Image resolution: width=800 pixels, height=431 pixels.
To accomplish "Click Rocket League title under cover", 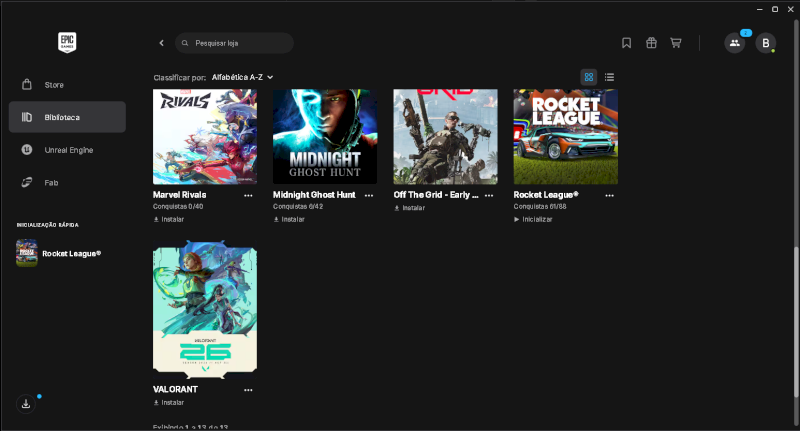I will point(546,195).
